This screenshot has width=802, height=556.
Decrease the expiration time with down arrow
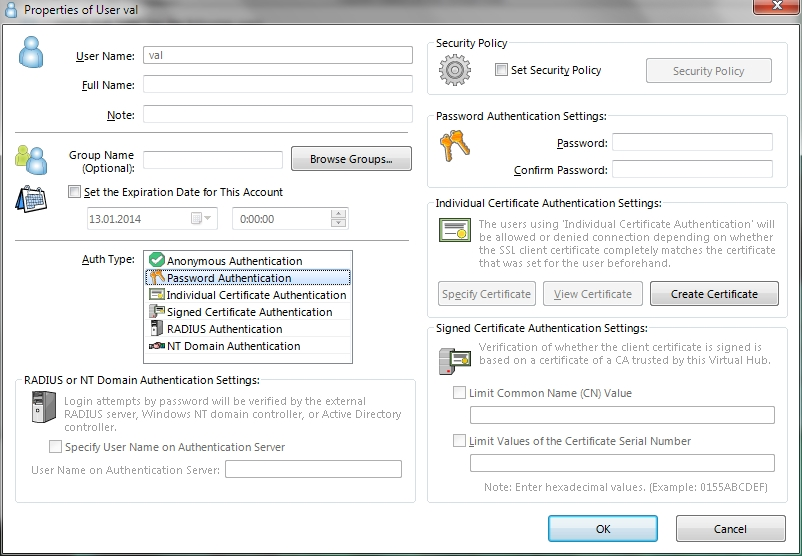coord(338,223)
